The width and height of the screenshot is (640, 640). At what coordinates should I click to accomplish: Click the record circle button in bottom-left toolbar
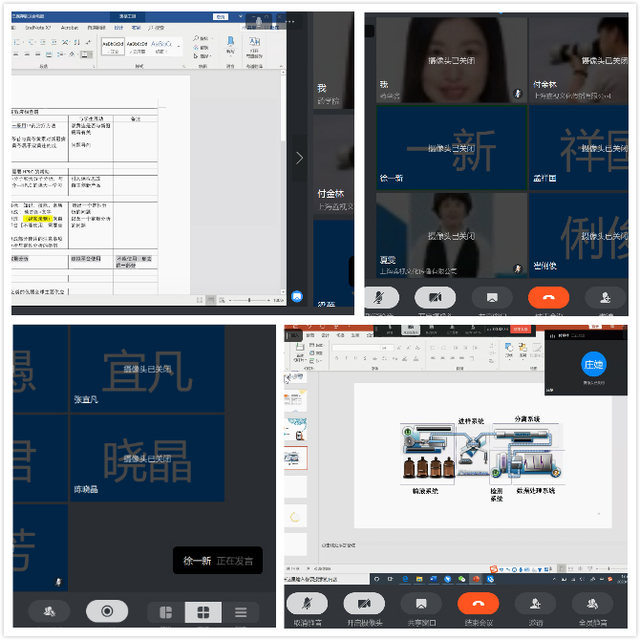pyautogui.click(x=107, y=611)
